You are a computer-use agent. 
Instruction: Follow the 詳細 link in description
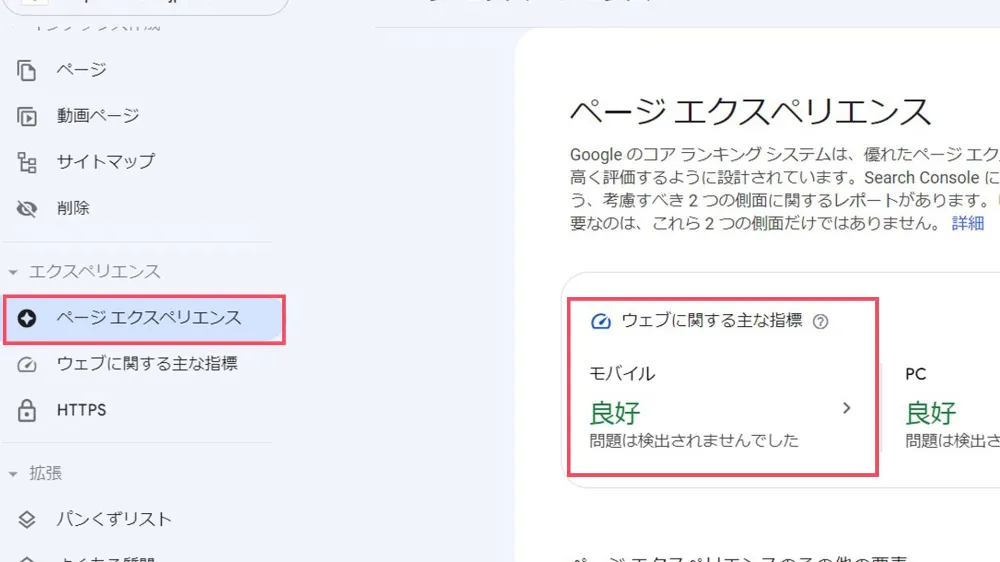point(967,223)
